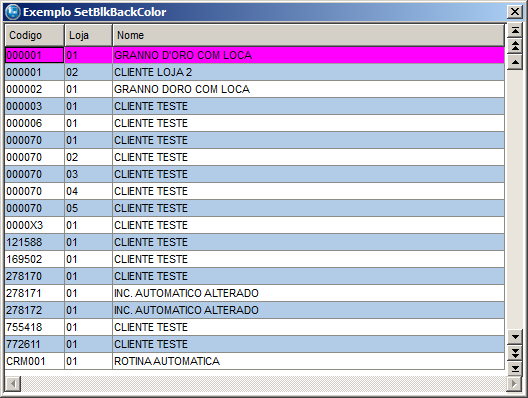Select the CLIENTE LOJA 2 row

click(x=255, y=72)
